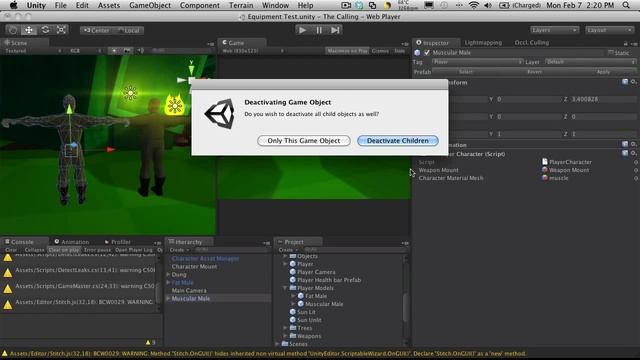640x360 pixels.
Task: Open Project panel options menu icon
Action: 405,243
